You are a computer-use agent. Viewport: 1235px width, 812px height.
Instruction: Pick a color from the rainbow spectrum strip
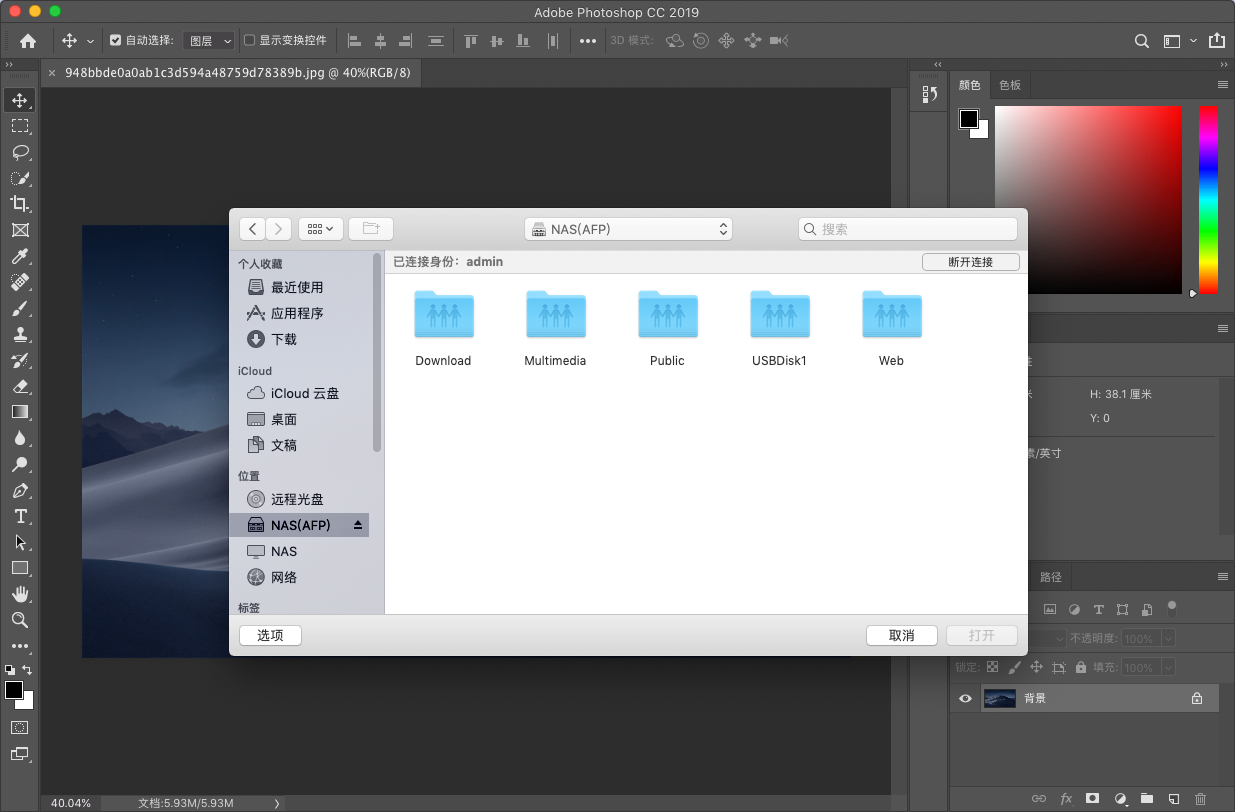(x=1207, y=200)
